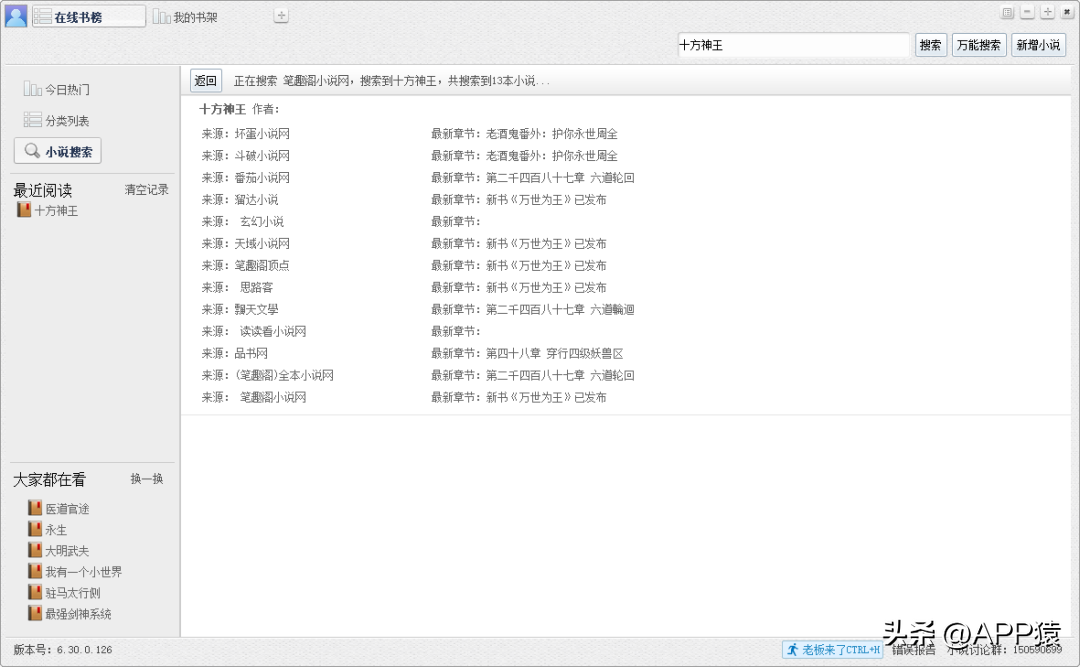Image resolution: width=1080 pixels, height=667 pixels.
Task: Switch to the 我的书架 tab
Action: 185,17
